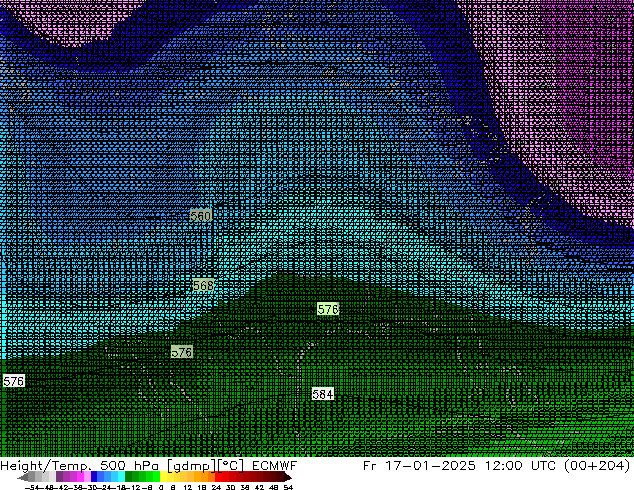Click the 568 contour height label
Screen dimensions: 634x490
203,286
